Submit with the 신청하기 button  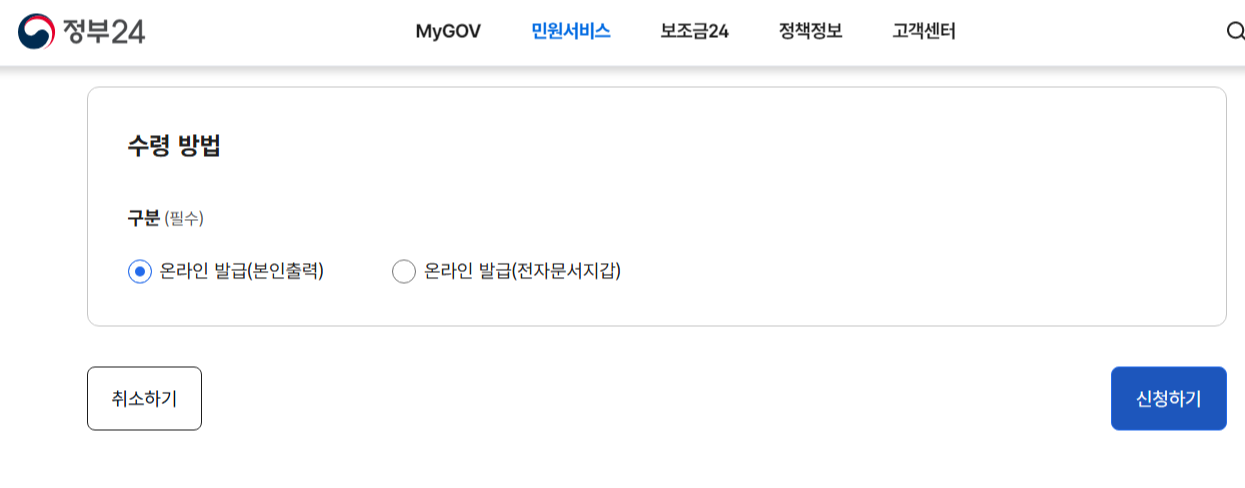(x=1168, y=398)
